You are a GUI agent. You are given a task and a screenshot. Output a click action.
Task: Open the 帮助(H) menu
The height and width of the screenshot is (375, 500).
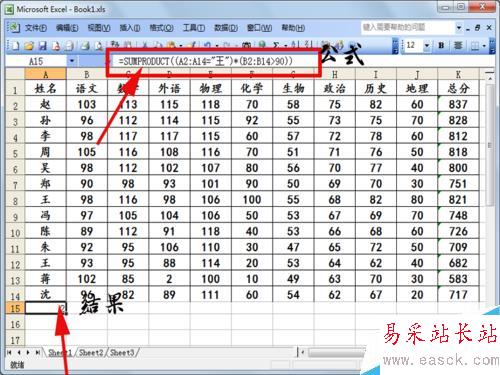[293, 28]
